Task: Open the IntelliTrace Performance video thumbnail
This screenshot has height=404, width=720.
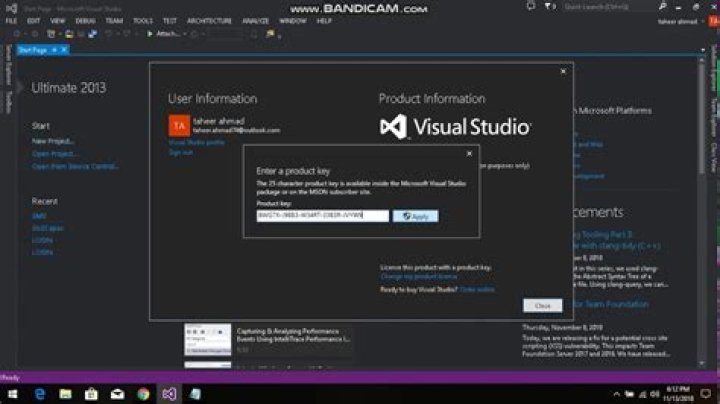Action: tap(208, 339)
